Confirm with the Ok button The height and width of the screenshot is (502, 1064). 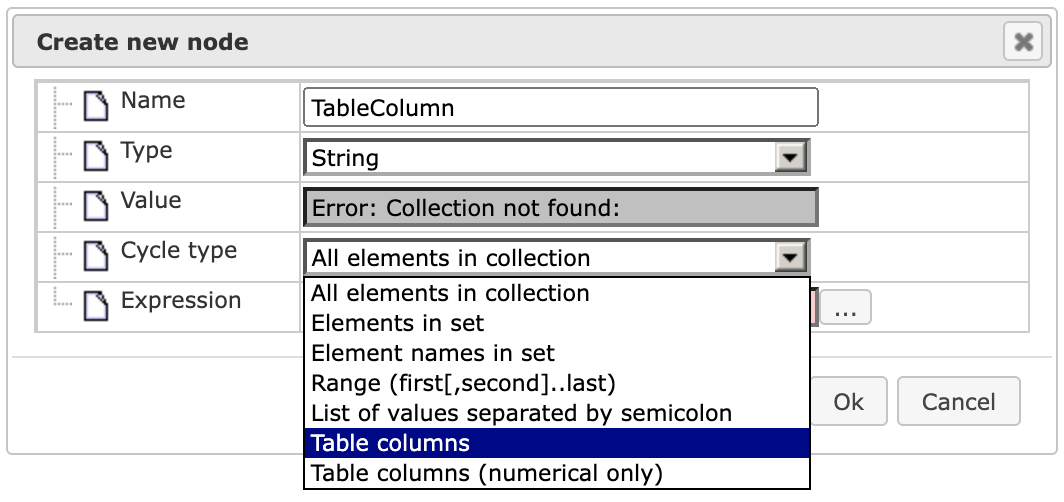pyautogui.click(x=848, y=402)
